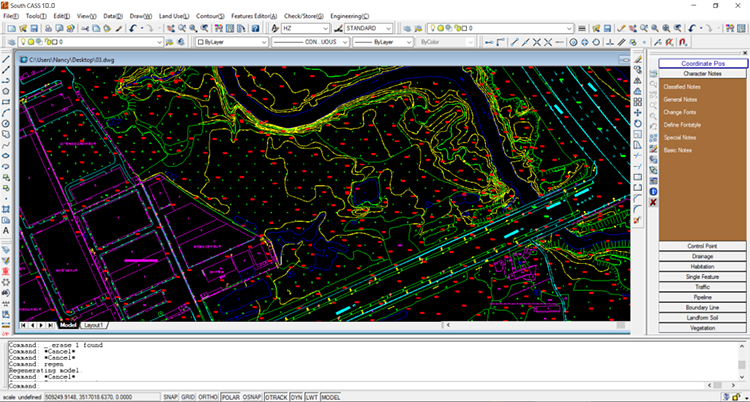Select Classified Notes in side panel

click(682, 87)
